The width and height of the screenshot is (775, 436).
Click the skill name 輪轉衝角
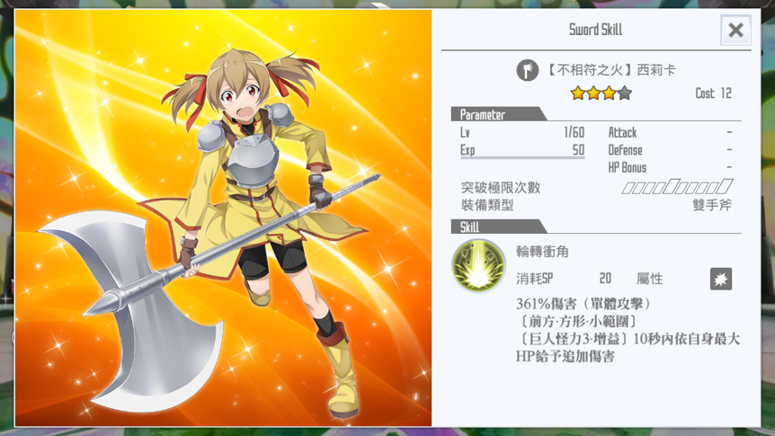coord(542,252)
